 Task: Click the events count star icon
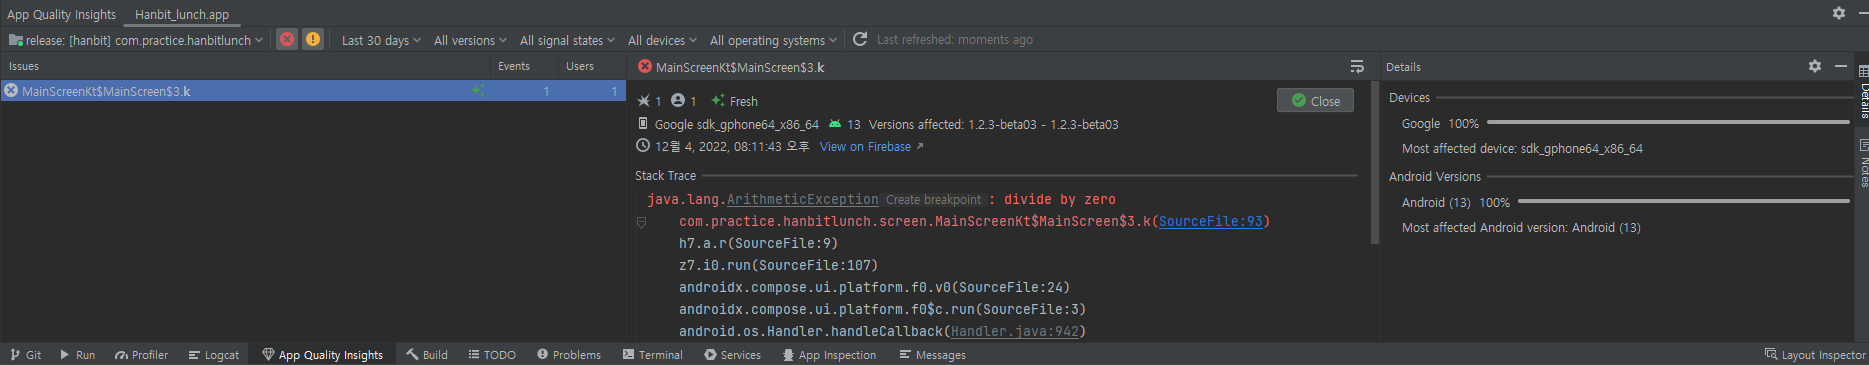pyautogui.click(x=644, y=101)
